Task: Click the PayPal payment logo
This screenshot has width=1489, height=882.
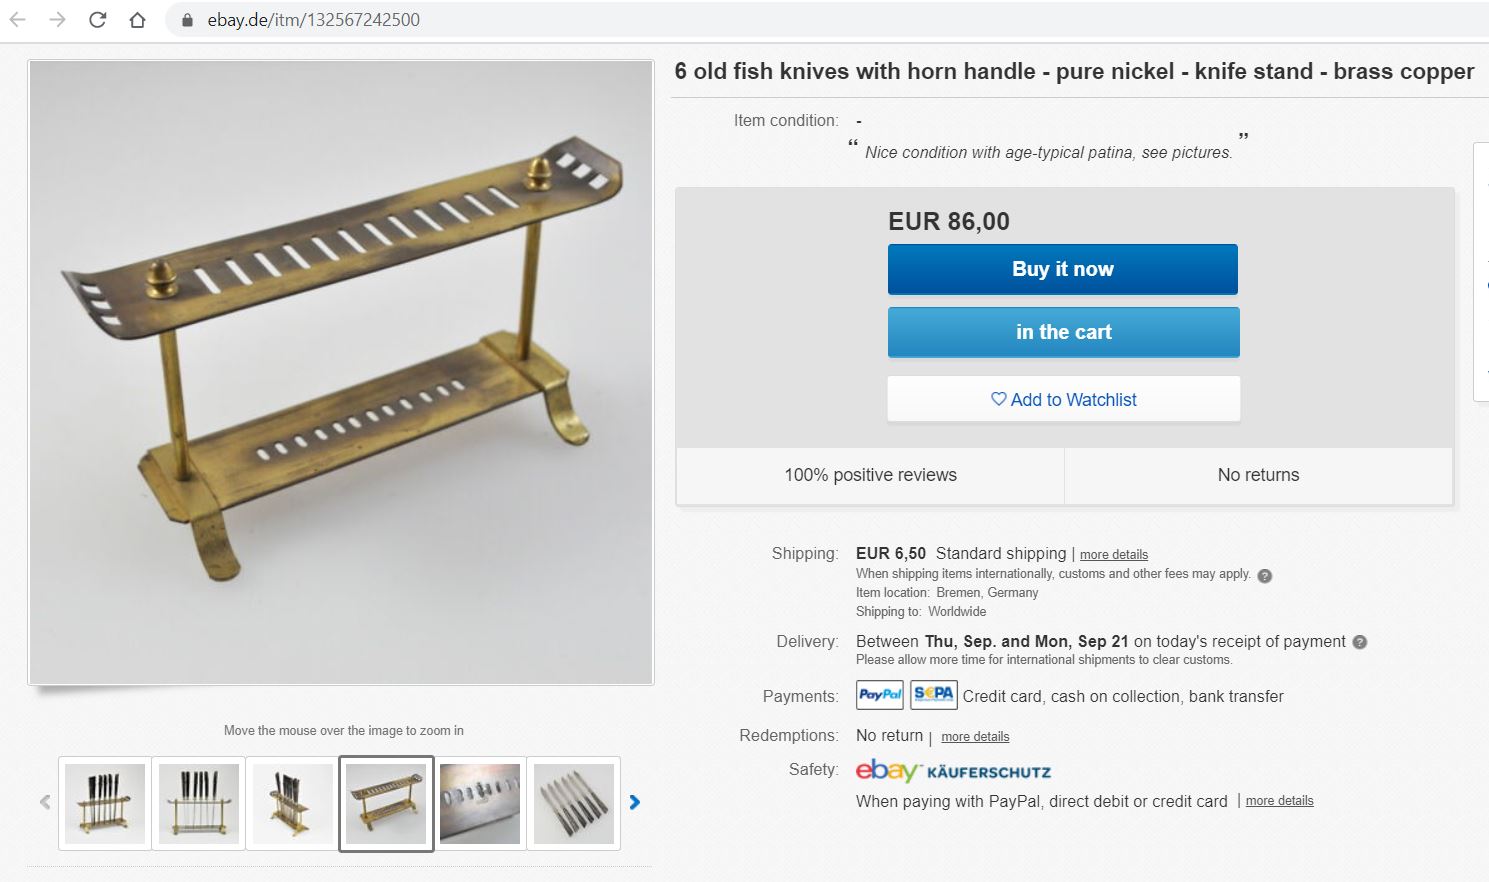Action: tap(880, 695)
